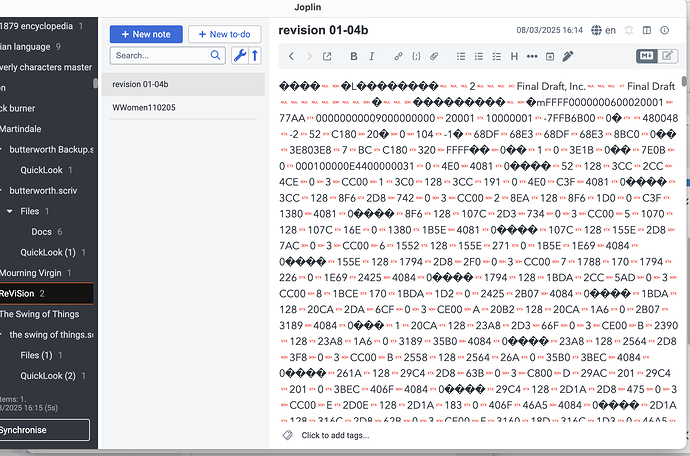Collapse the swing of things notebook

[x=1, y=335]
